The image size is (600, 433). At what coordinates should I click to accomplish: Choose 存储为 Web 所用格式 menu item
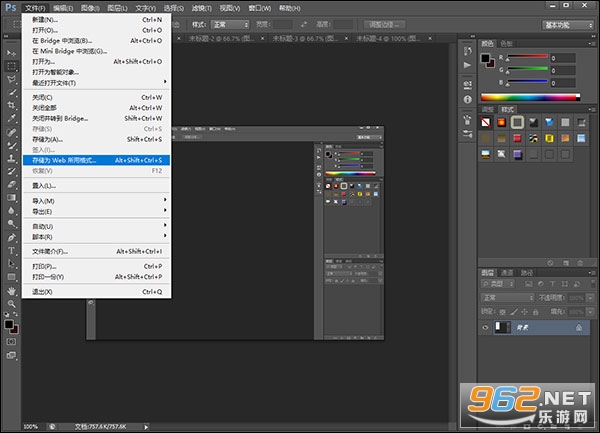pos(96,160)
